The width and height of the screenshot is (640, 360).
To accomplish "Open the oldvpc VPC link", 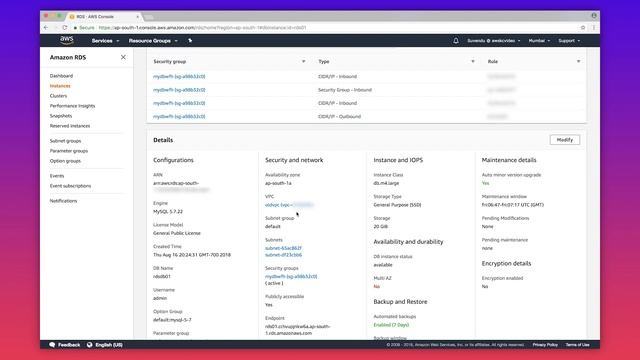I will [x=289, y=205].
